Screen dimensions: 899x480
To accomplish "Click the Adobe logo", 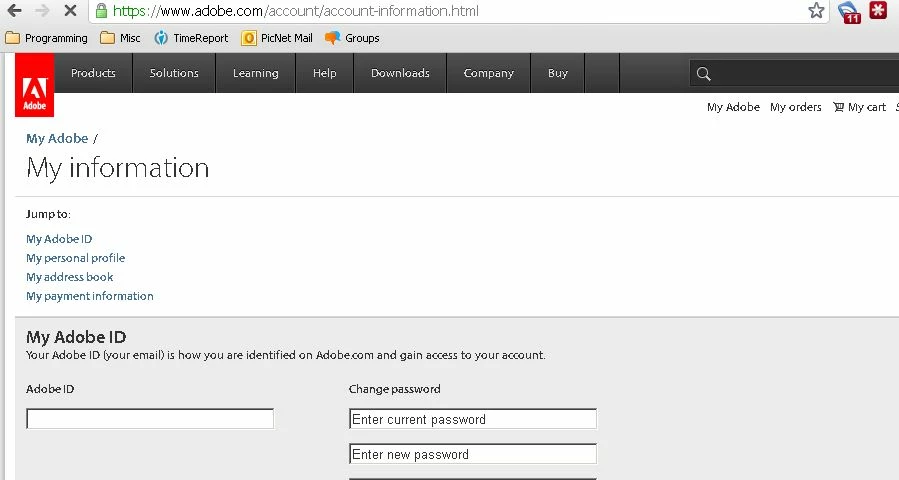I will click(34, 85).
